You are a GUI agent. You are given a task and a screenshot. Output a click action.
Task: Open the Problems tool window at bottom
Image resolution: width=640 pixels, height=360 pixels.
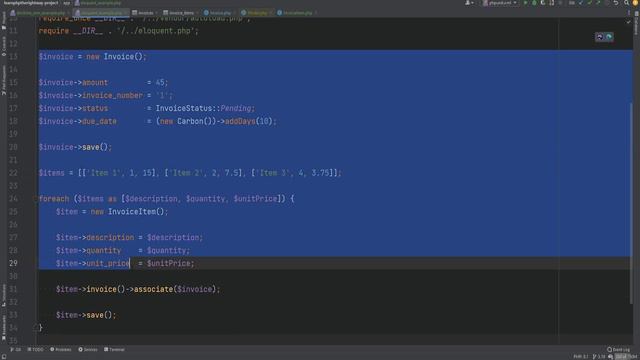click(x=60, y=349)
